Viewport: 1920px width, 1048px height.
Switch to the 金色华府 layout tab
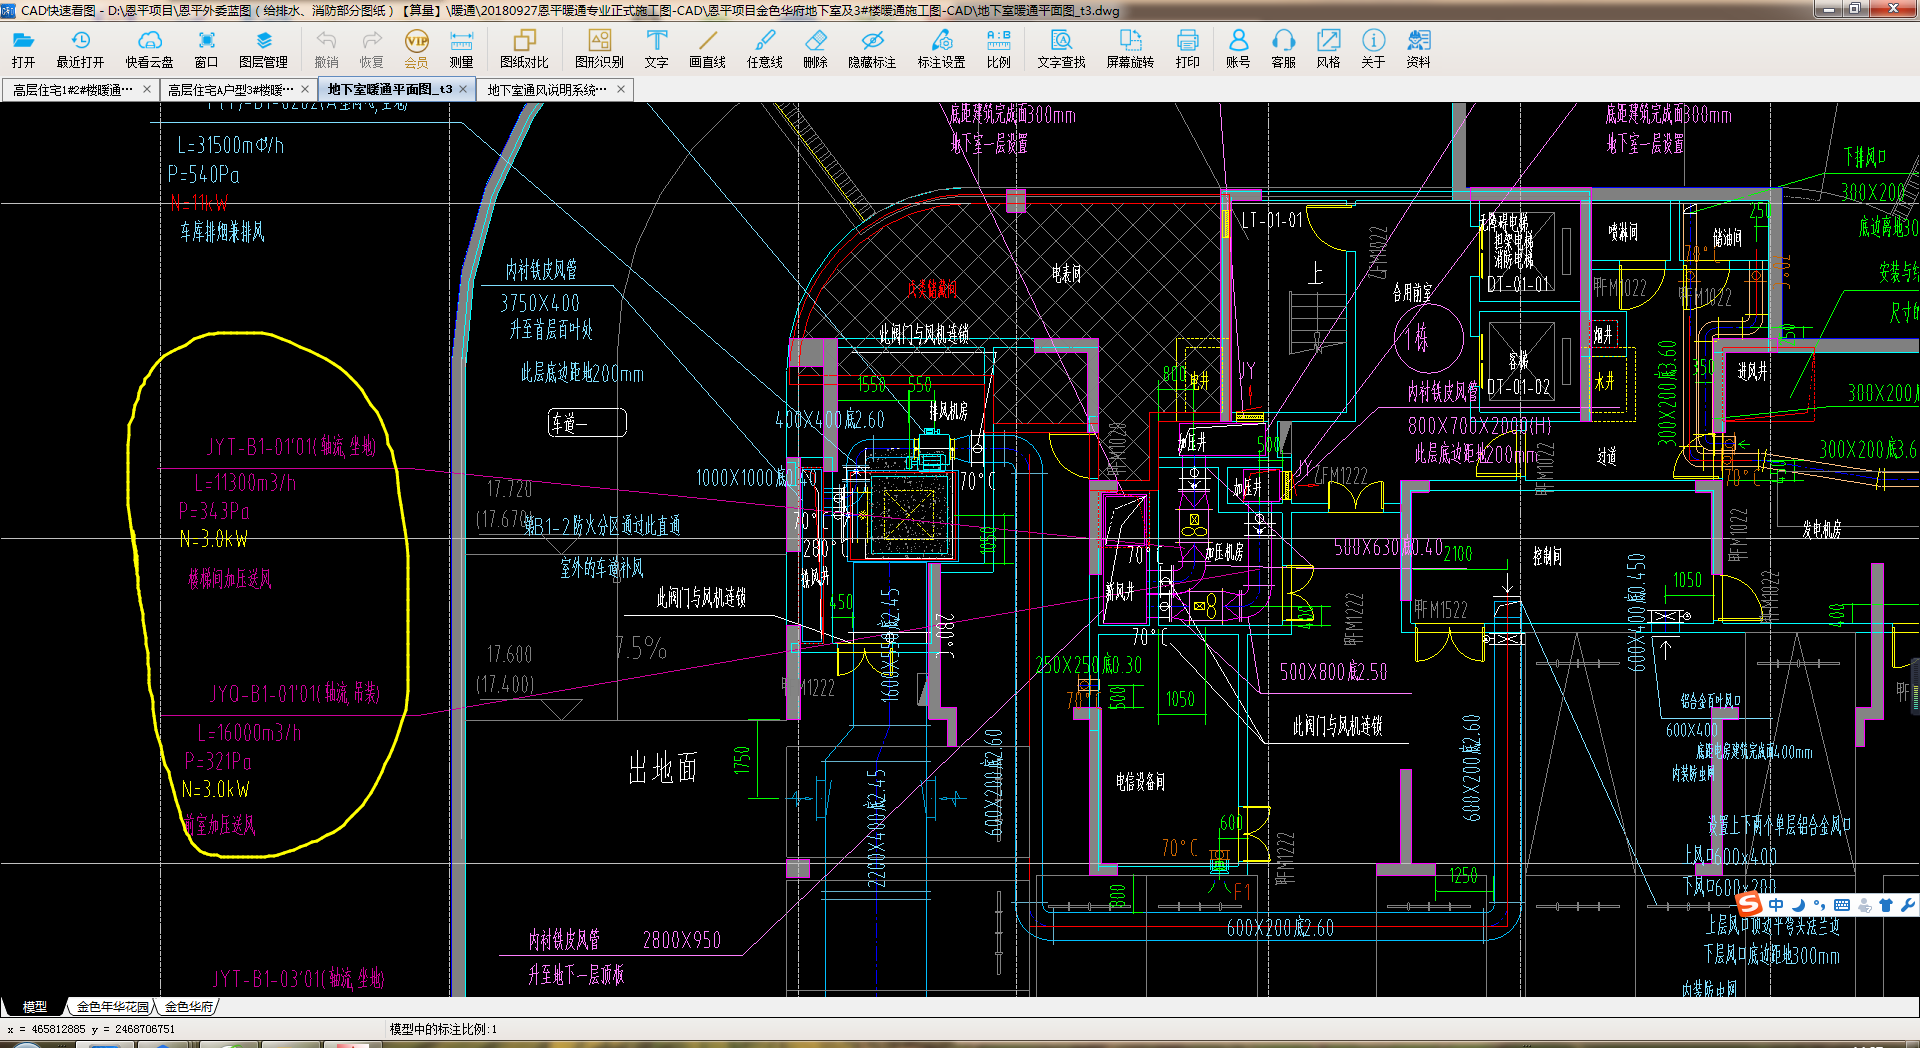[x=188, y=1007]
